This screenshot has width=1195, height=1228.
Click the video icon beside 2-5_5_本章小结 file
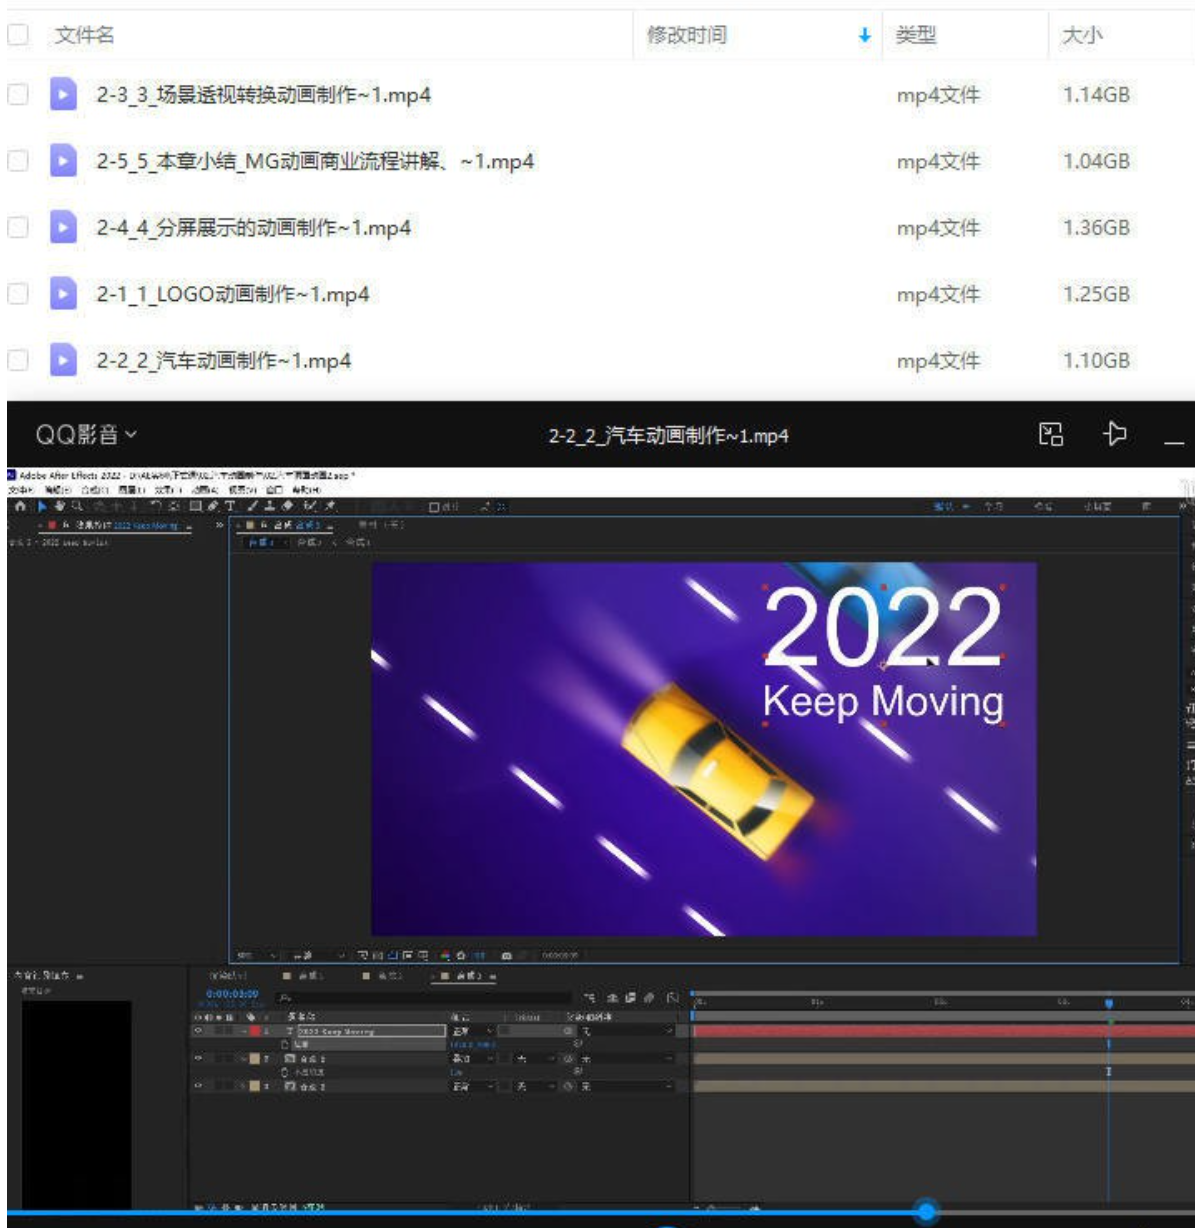pos(63,161)
